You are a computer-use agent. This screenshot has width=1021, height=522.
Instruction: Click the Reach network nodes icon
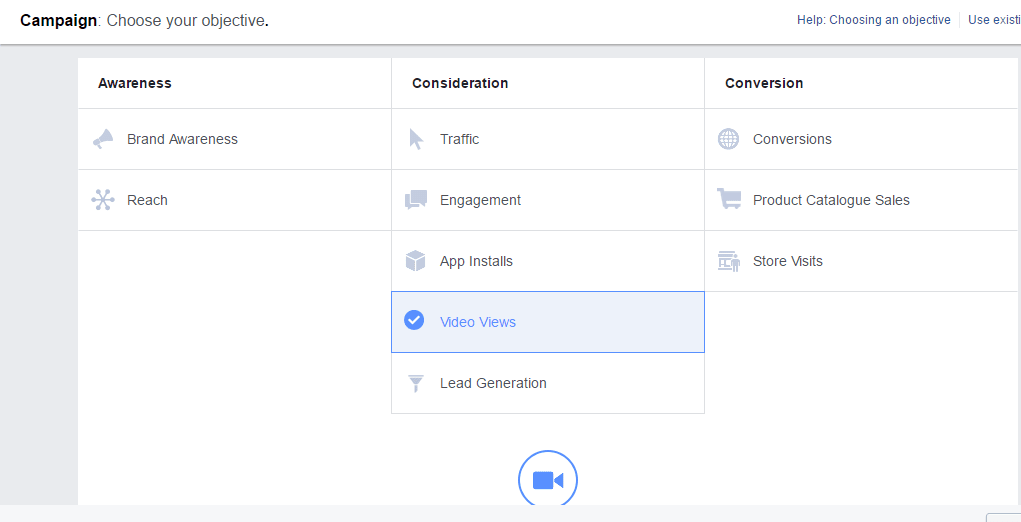pos(103,200)
